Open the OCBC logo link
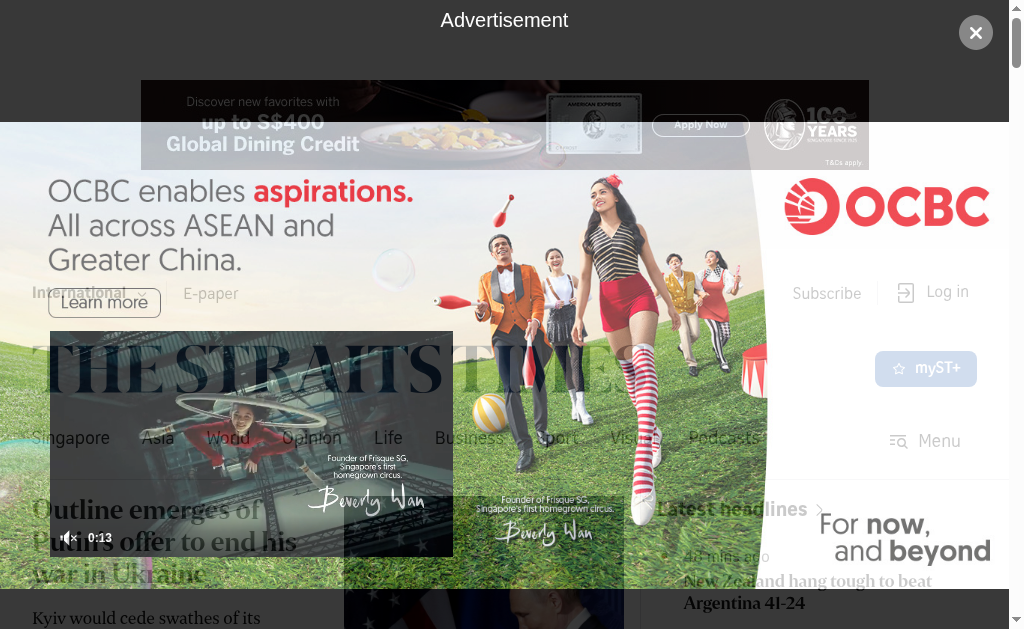1024x629 pixels. 887,206
